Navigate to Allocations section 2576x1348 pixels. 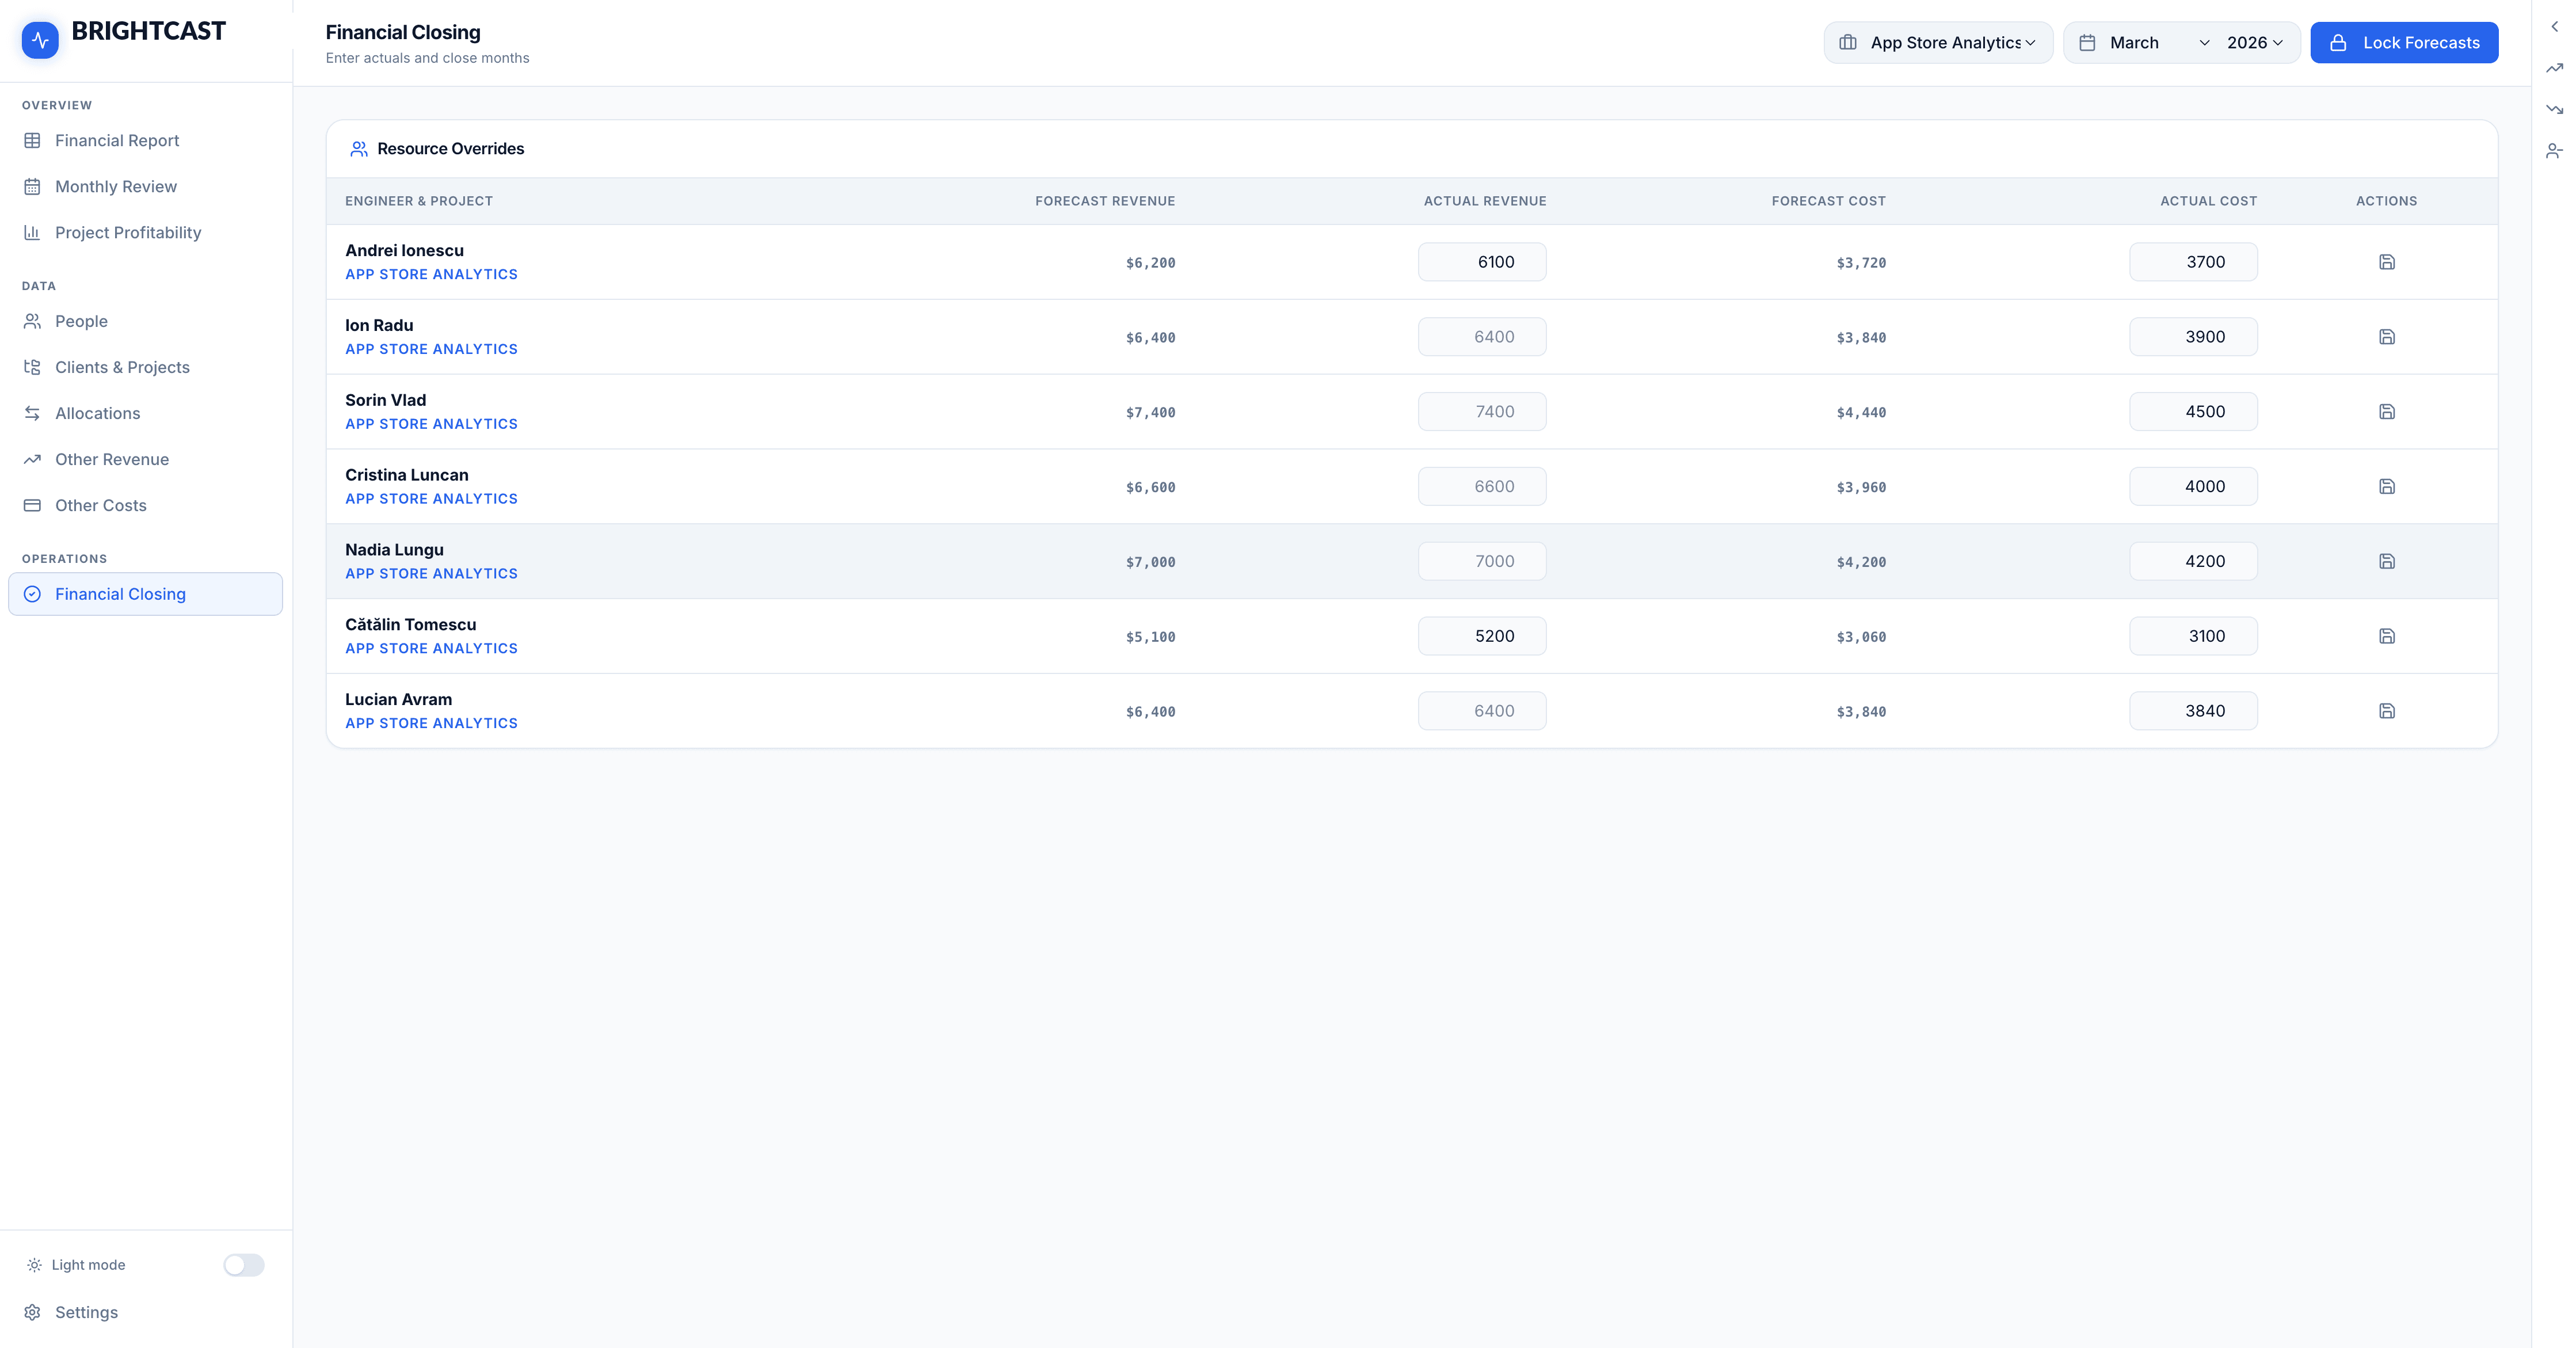[x=97, y=414]
